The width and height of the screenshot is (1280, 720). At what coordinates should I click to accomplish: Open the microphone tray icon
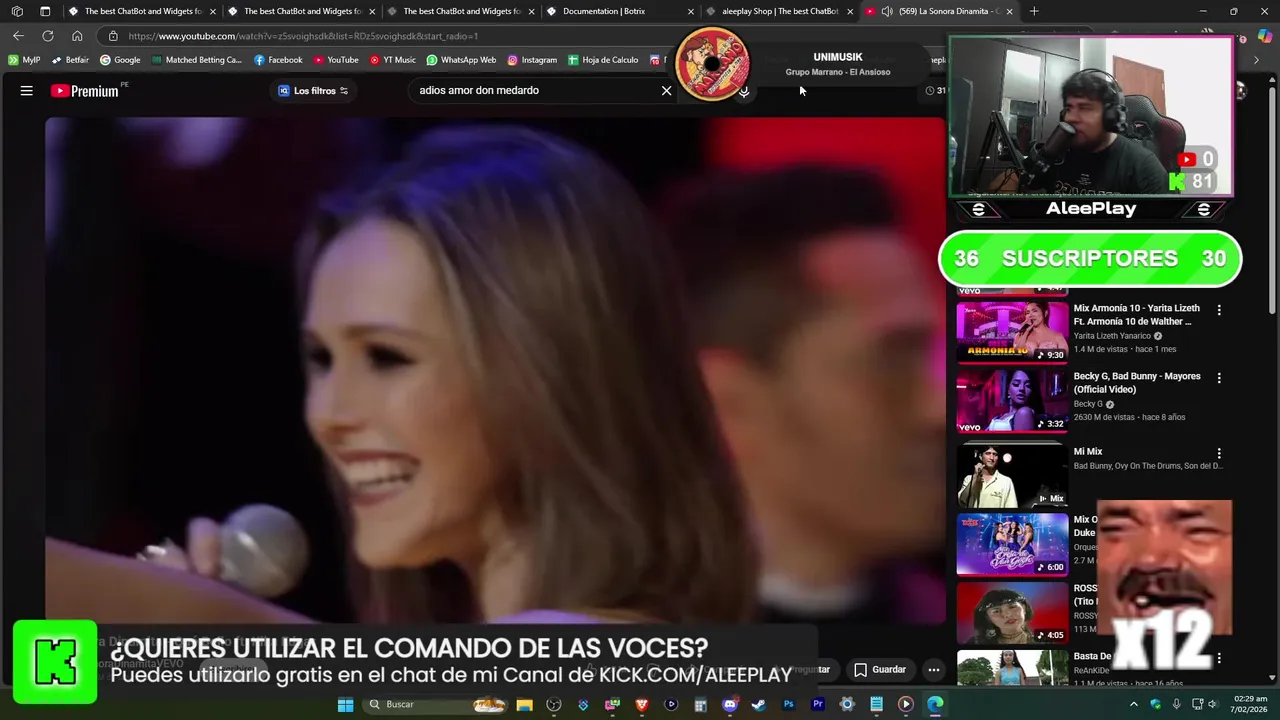(x=1177, y=704)
